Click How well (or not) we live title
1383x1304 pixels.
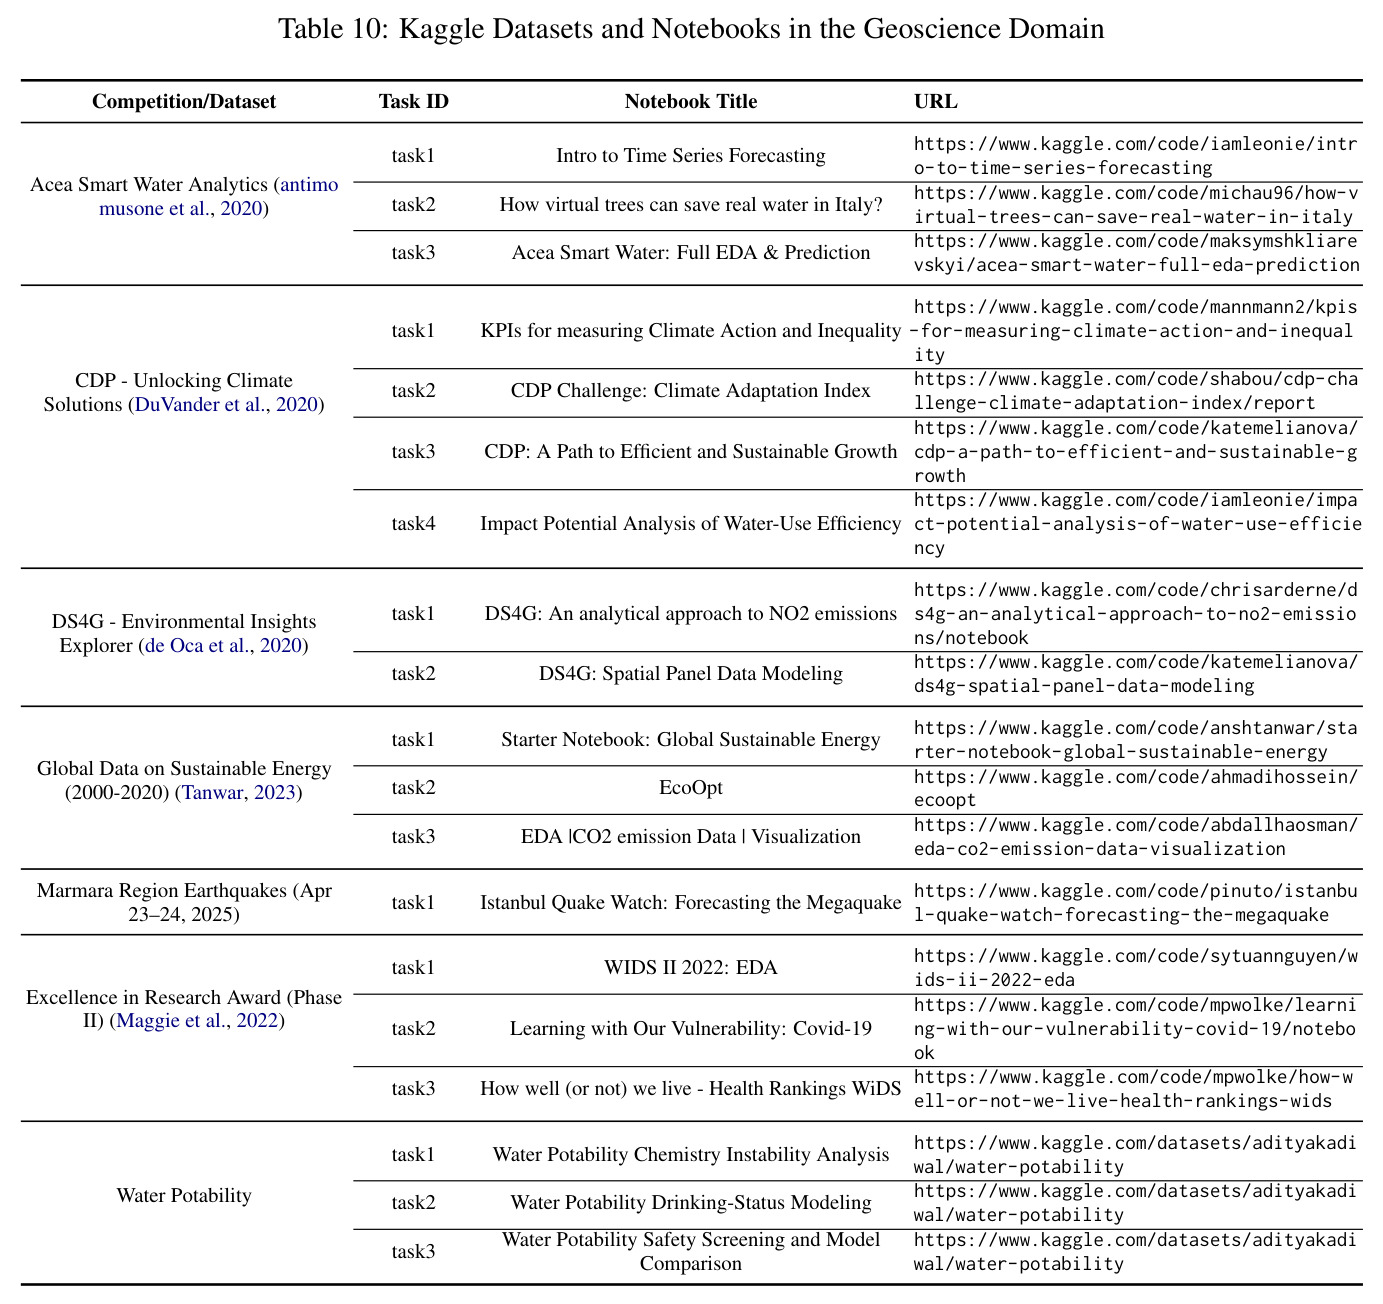point(691,1088)
